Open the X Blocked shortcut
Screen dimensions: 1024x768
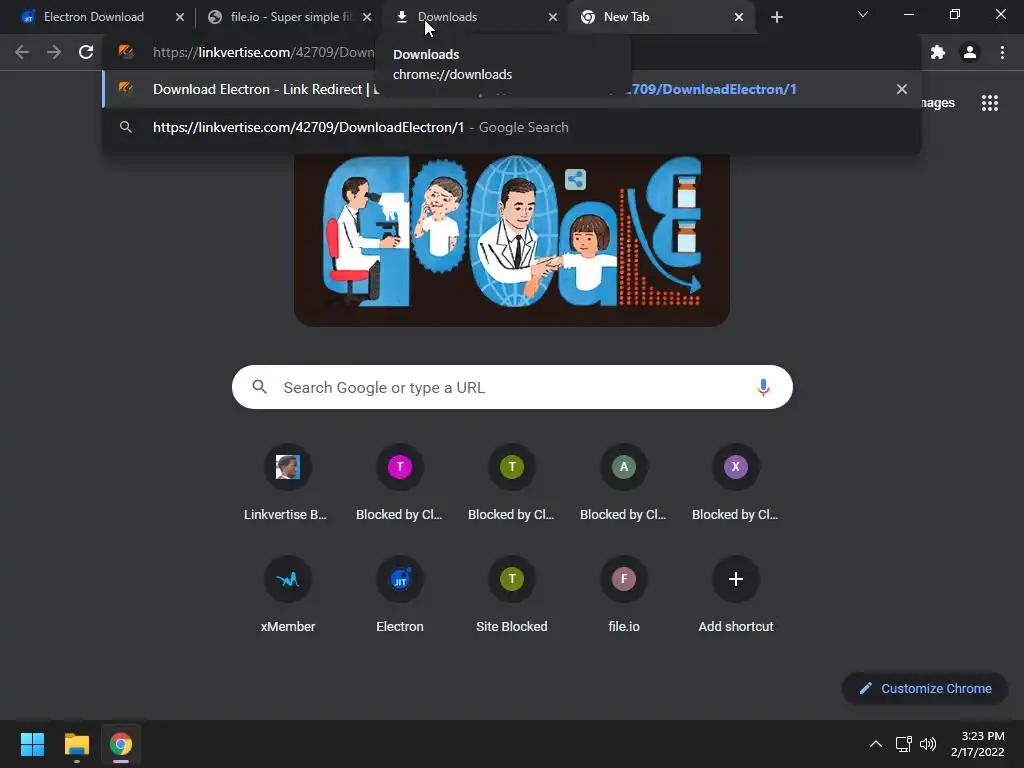pyautogui.click(x=735, y=483)
